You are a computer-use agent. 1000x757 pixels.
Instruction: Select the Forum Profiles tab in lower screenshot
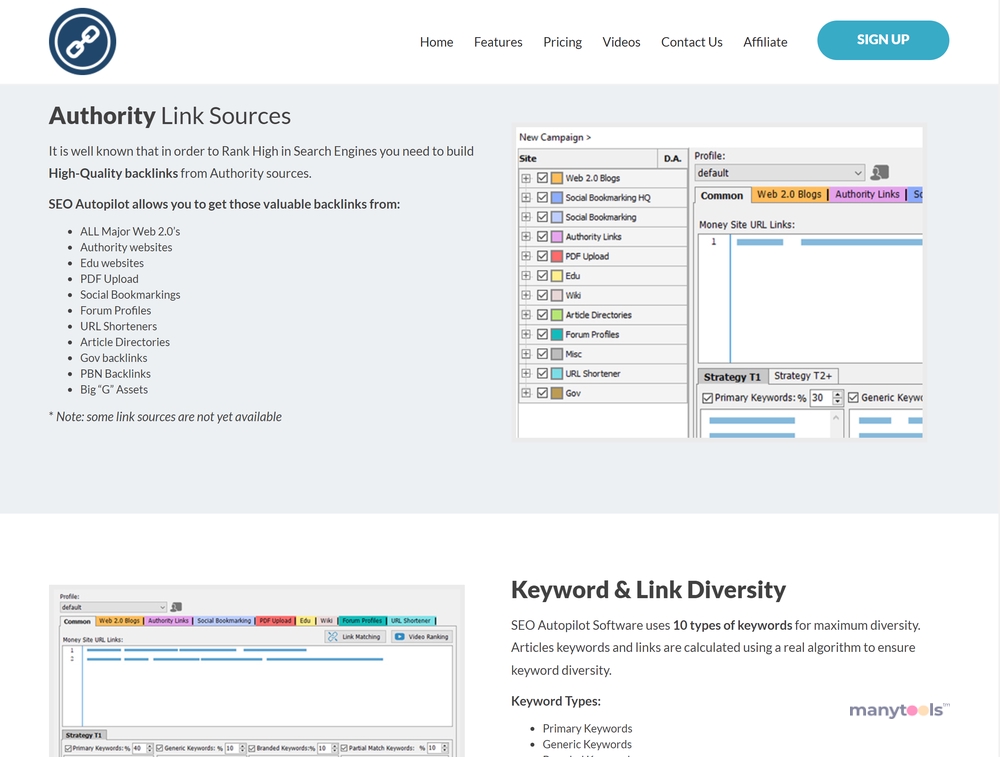point(362,621)
